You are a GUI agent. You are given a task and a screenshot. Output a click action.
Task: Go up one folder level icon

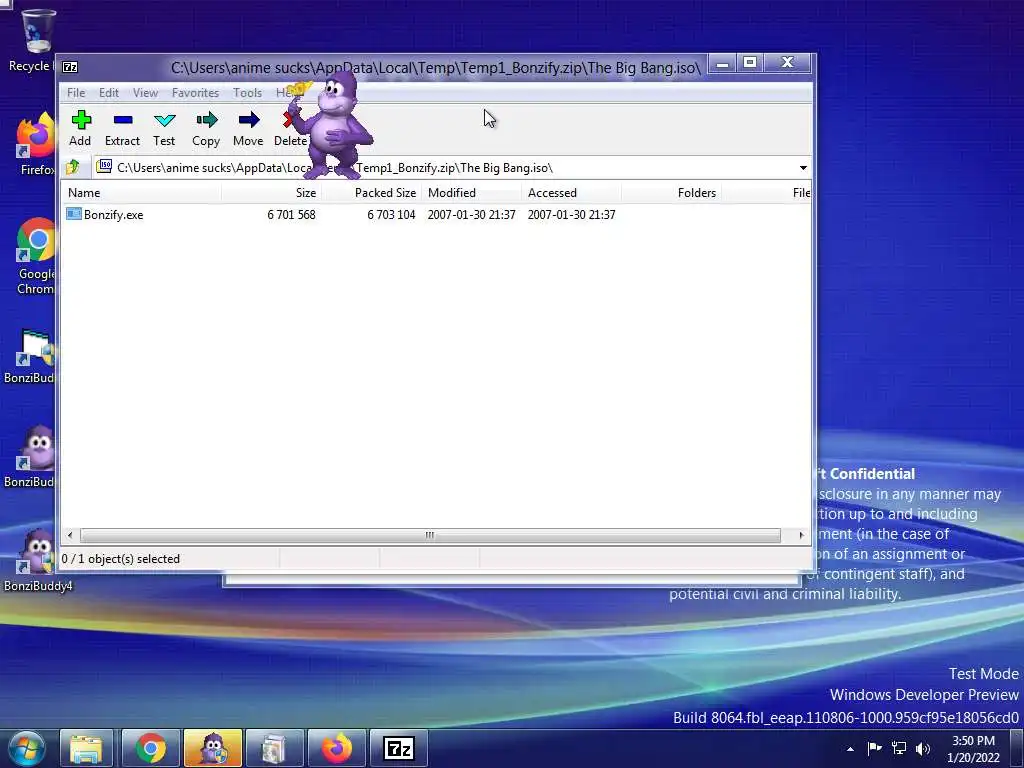click(x=72, y=168)
